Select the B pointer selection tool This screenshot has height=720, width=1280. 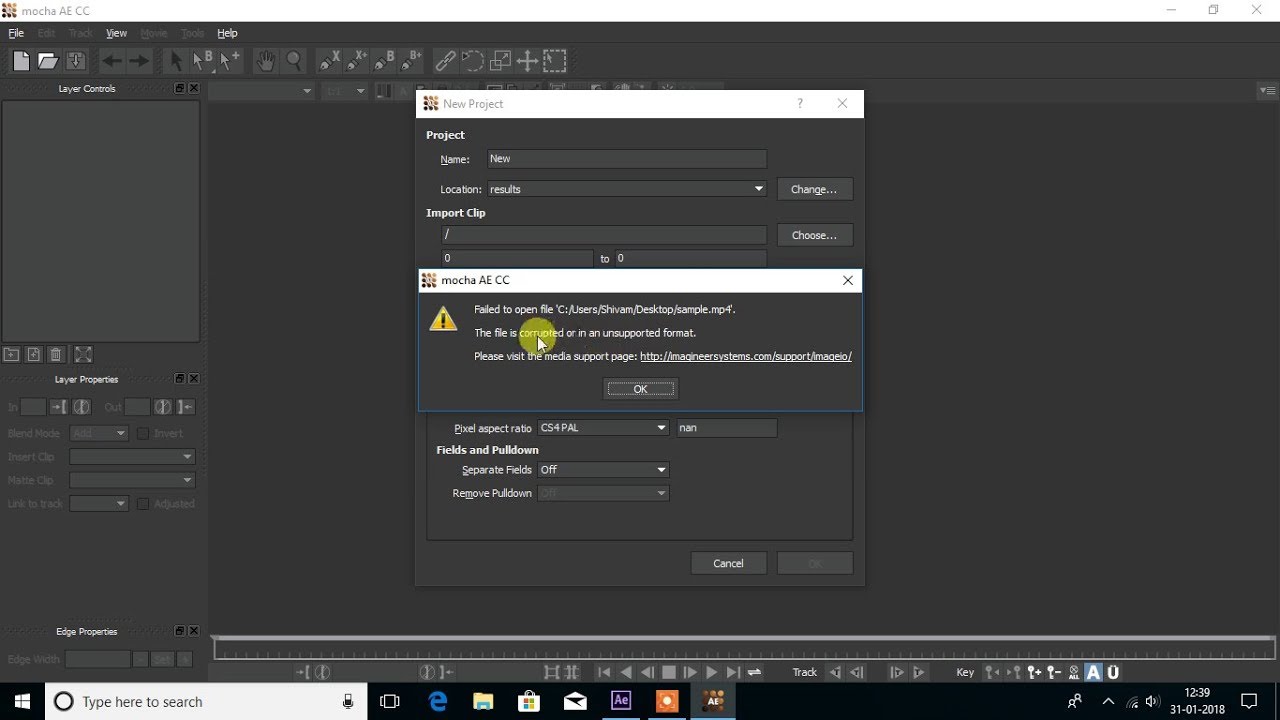coord(203,61)
